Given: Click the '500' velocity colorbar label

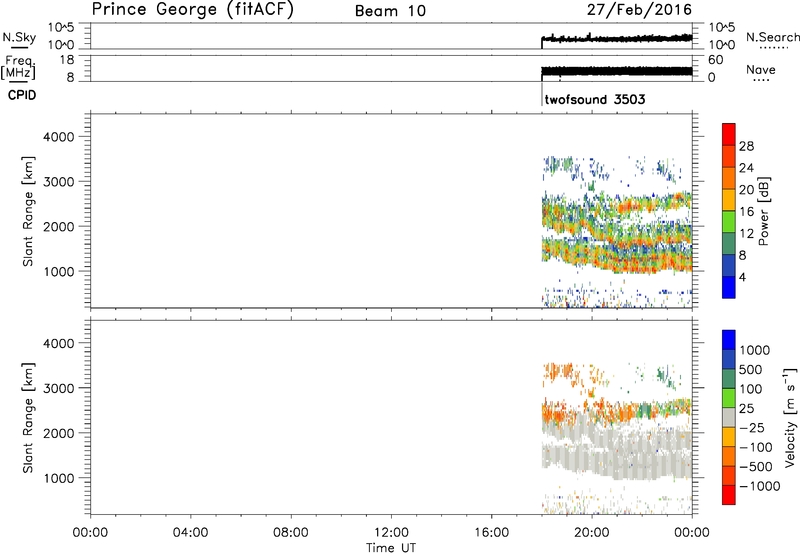Looking at the screenshot, I should [751, 369].
